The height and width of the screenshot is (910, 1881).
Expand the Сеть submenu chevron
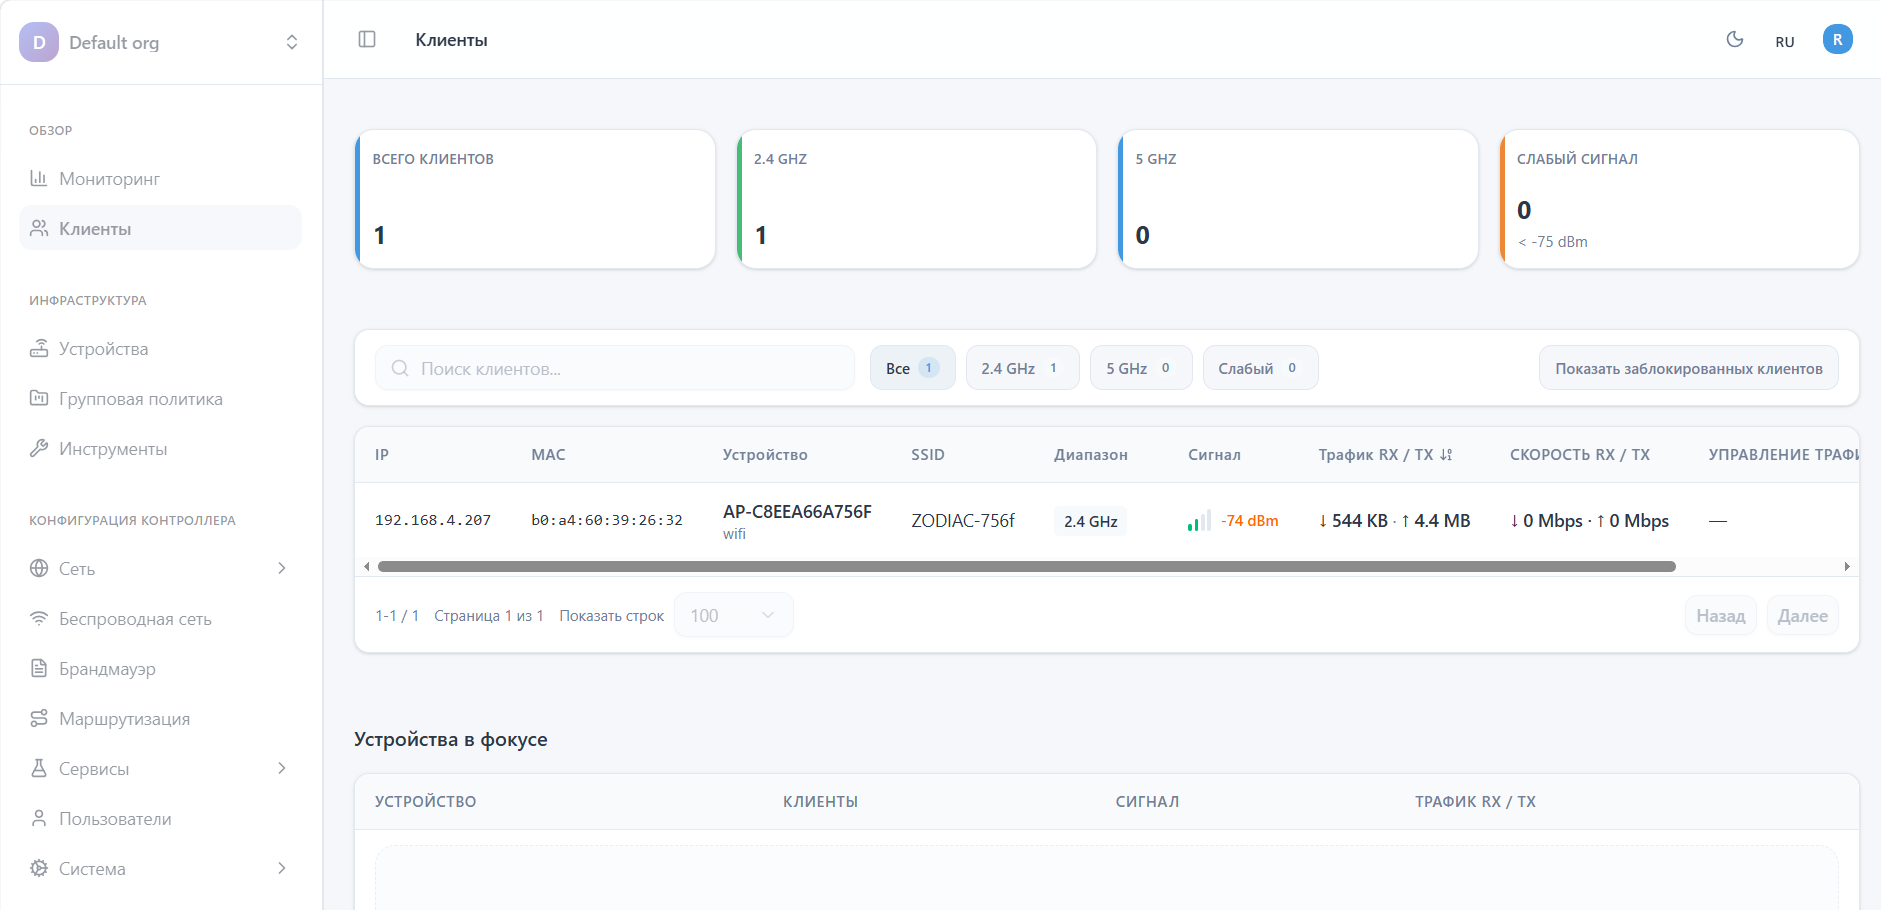282,569
